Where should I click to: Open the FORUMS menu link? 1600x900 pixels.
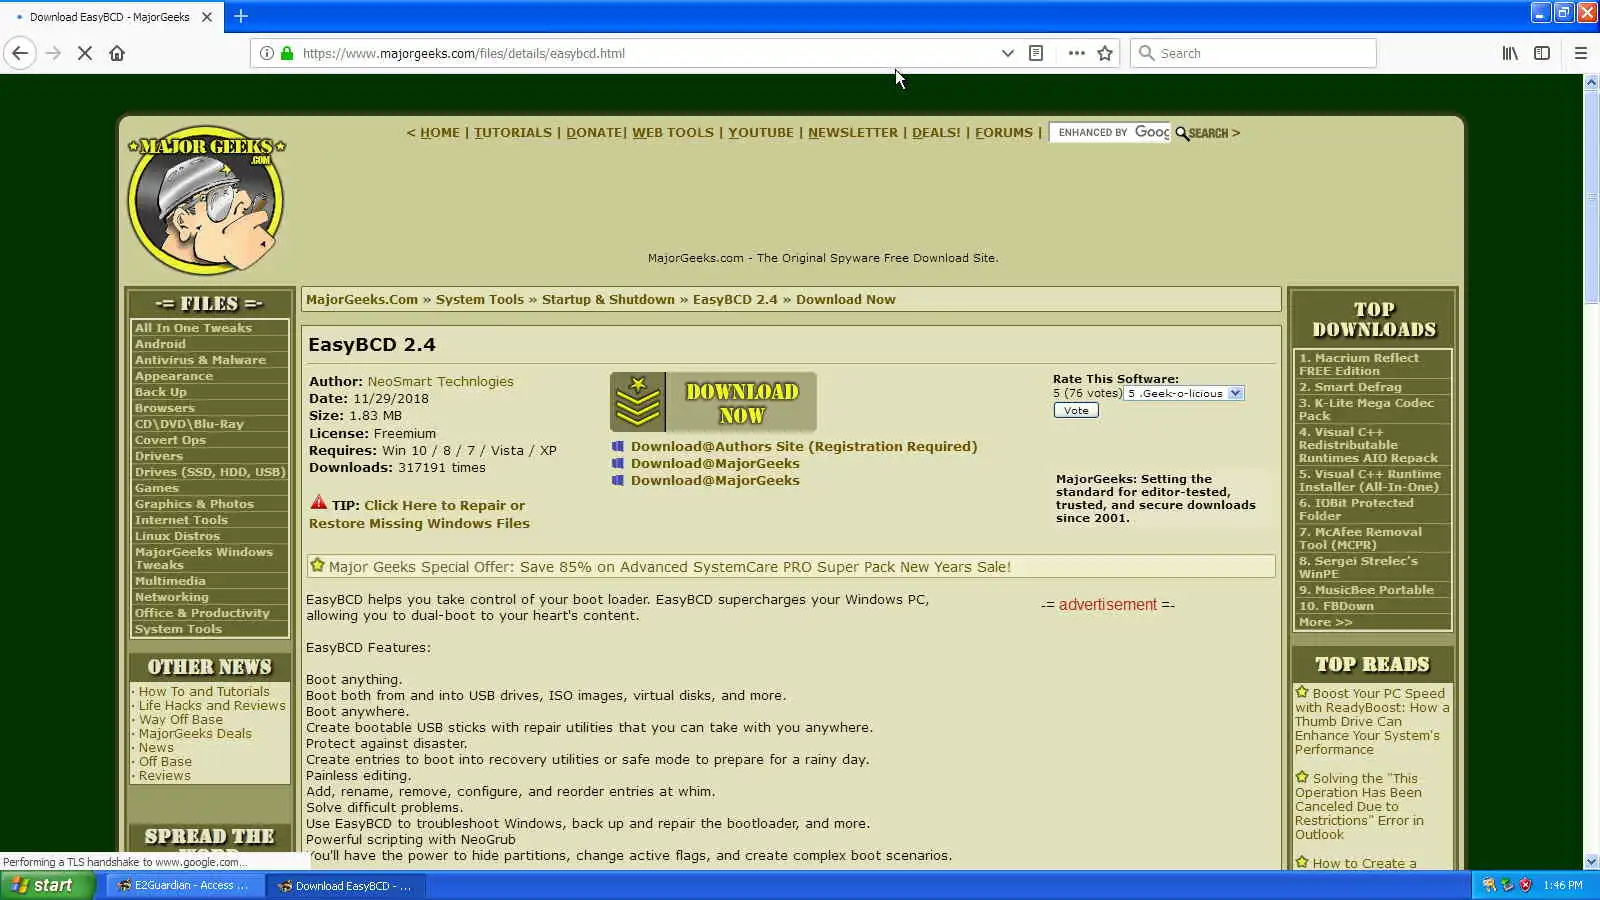pyautogui.click(x=1004, y=132)
